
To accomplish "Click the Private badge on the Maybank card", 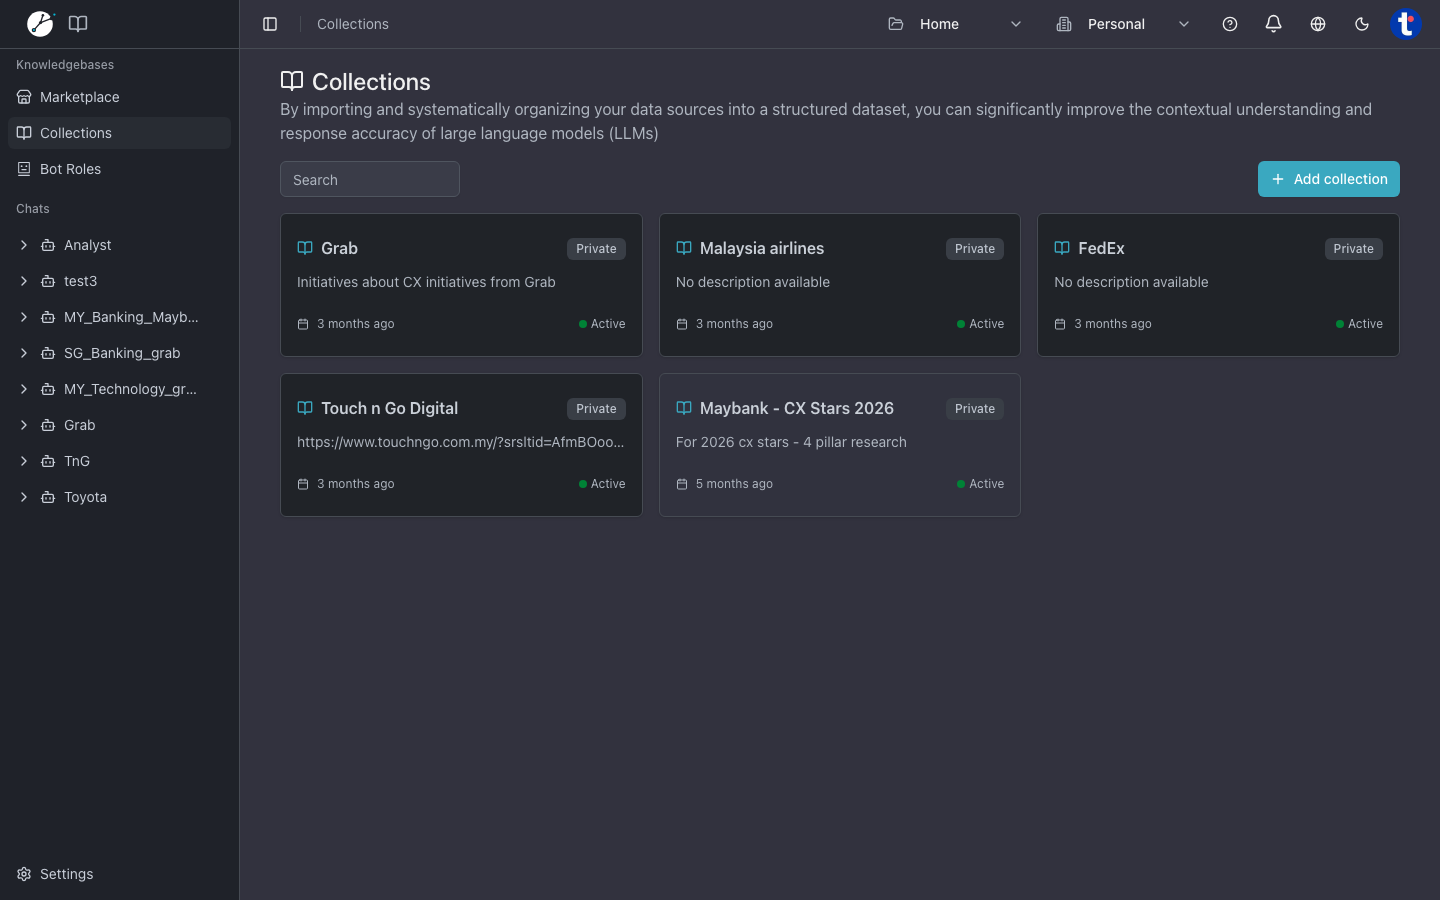I will [x=975, y=409].
